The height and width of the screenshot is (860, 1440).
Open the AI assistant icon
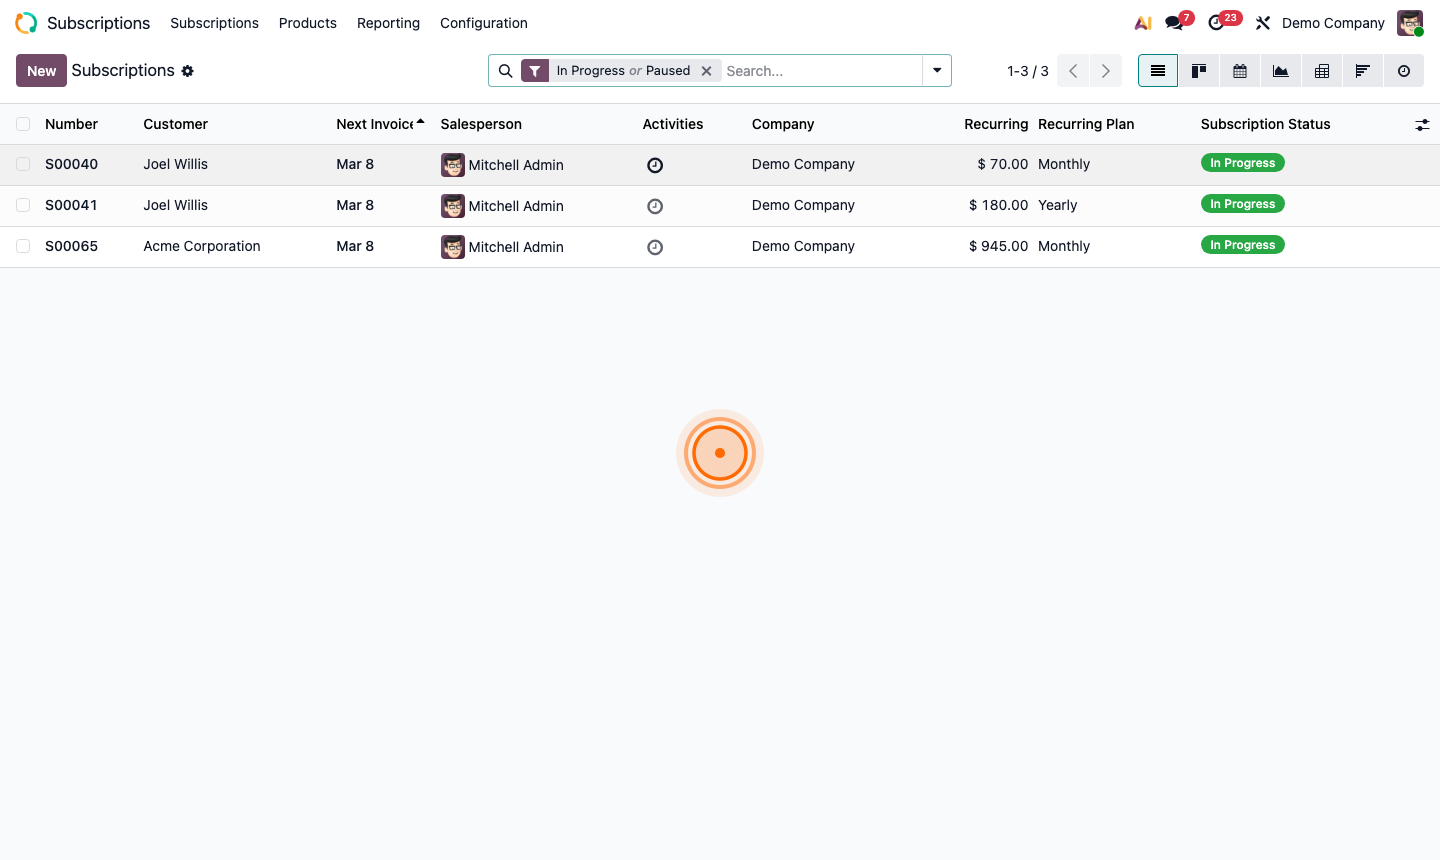pos(1143,23)
